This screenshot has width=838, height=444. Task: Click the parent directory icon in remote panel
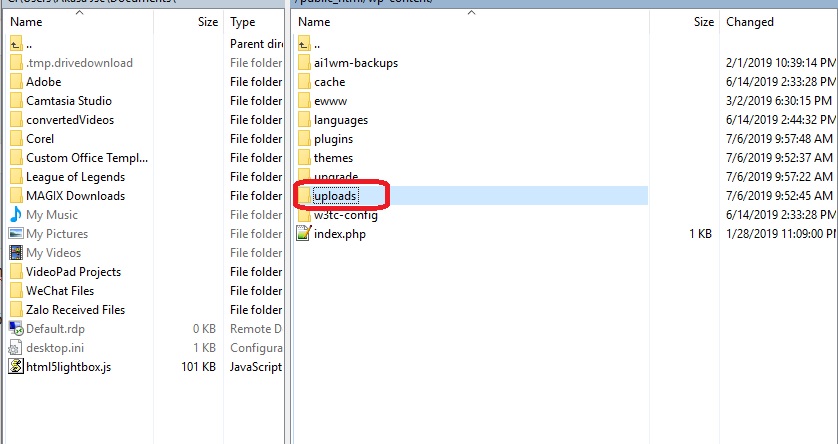[304, 44]
